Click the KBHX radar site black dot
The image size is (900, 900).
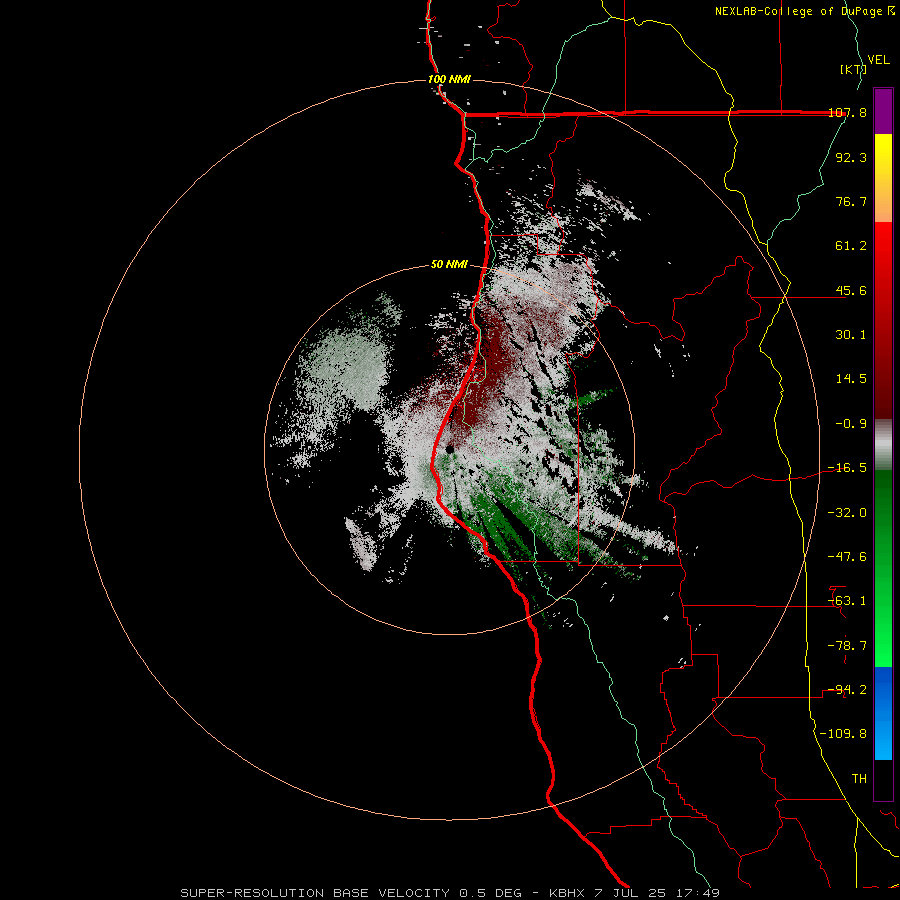(x=449, y=449)
